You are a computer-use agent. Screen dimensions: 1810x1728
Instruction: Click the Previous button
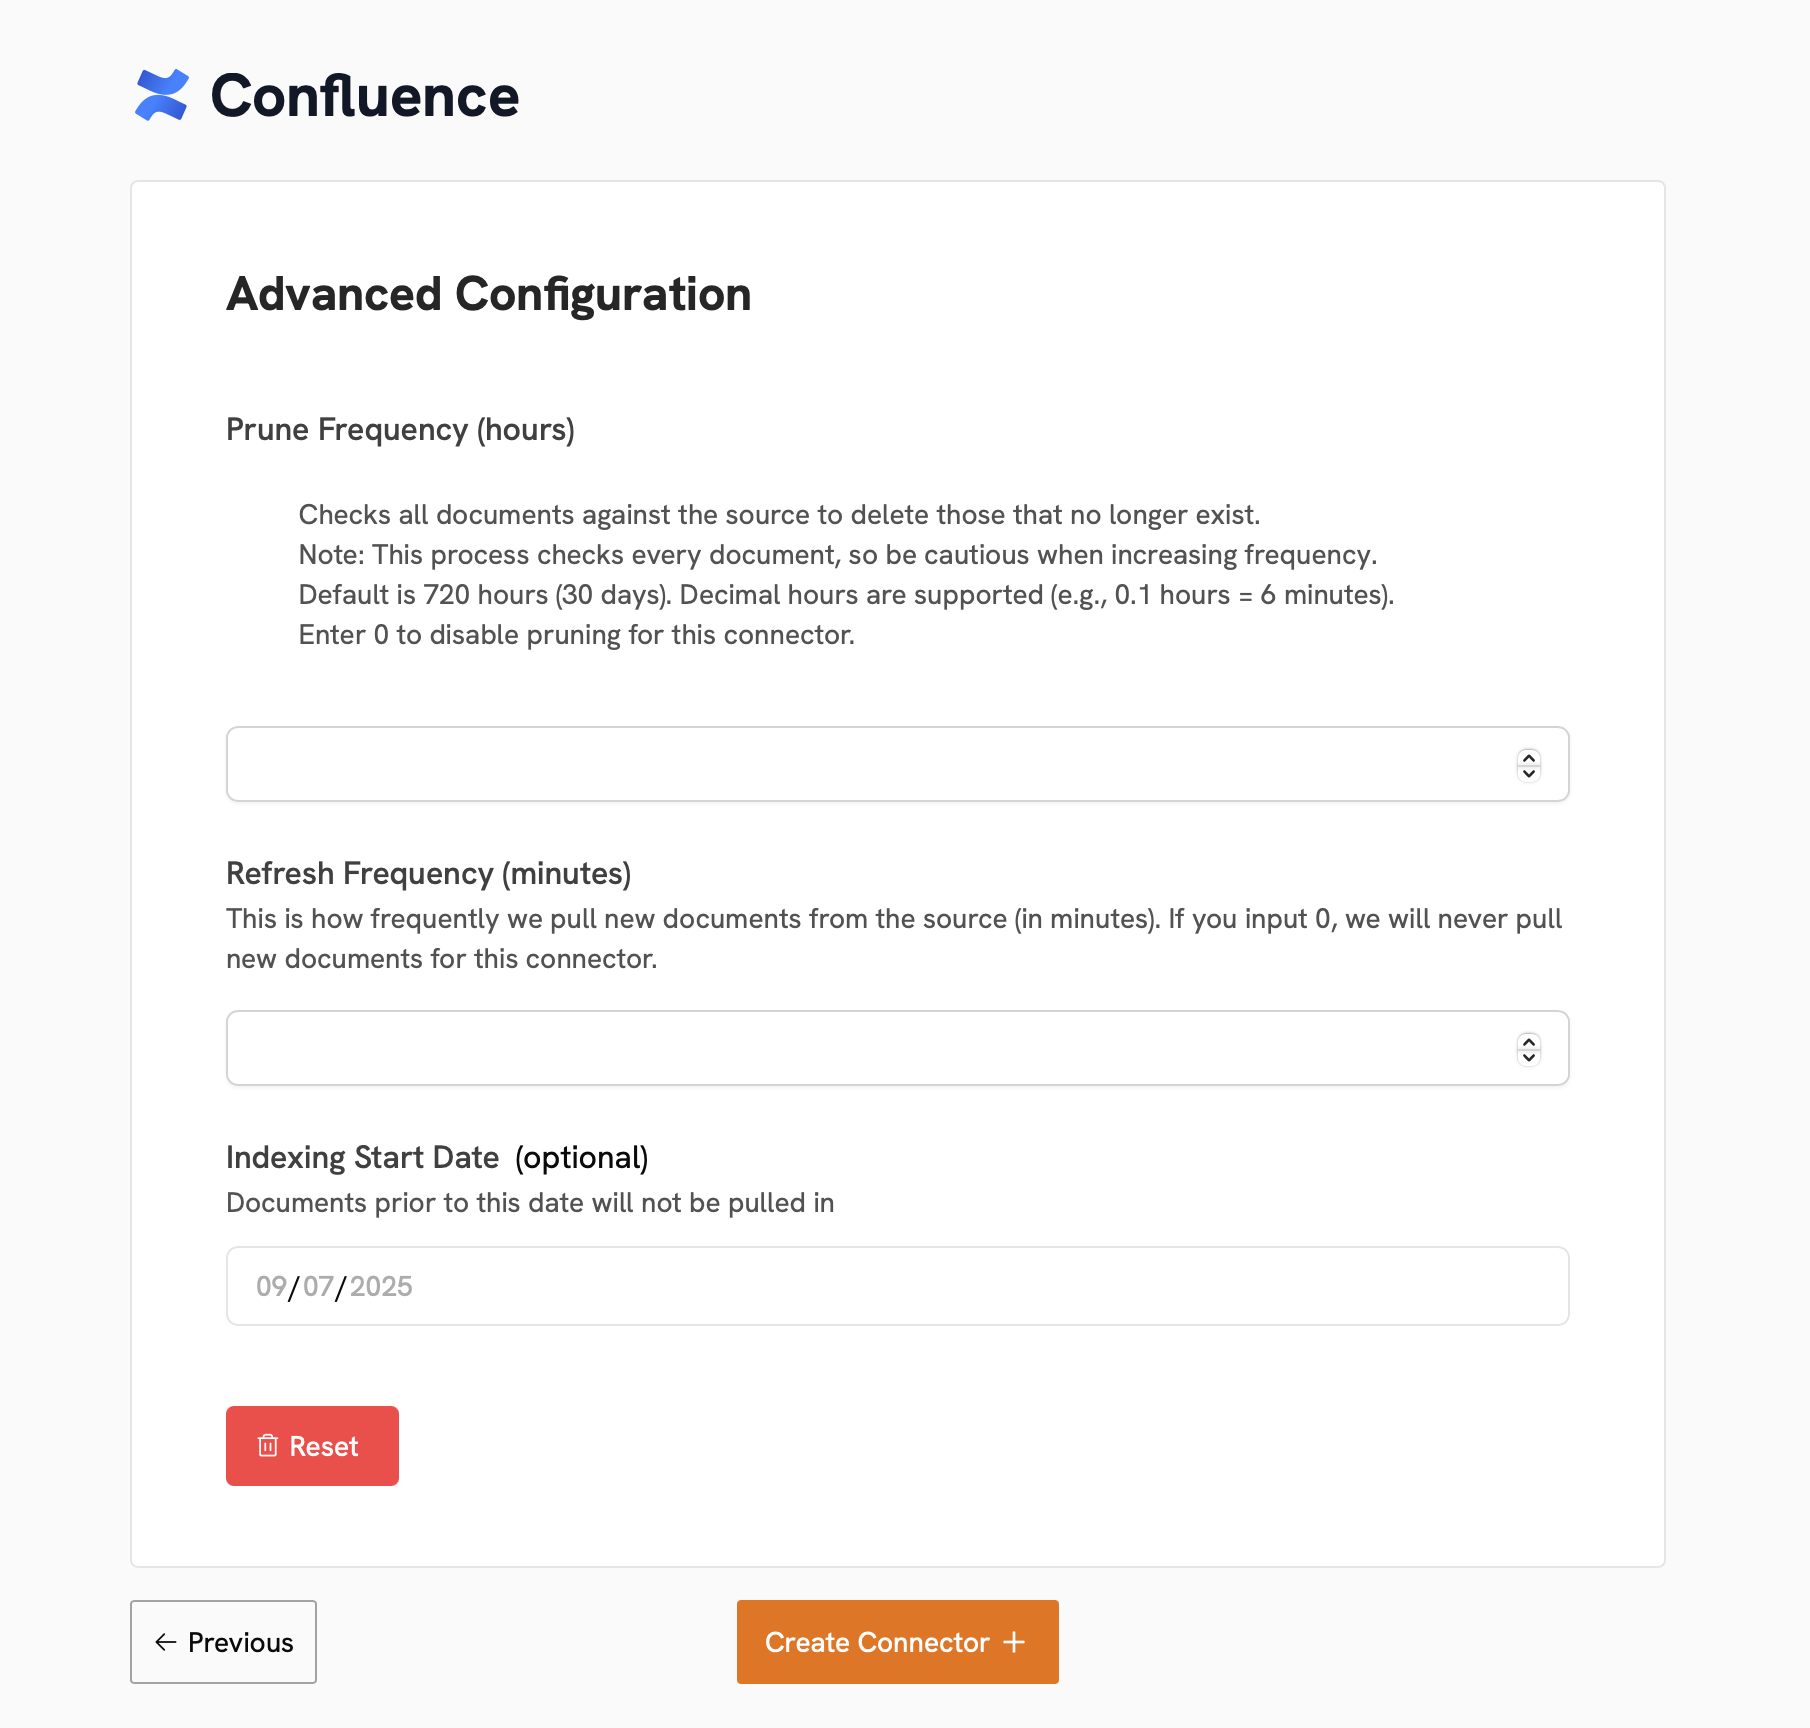223,1642
